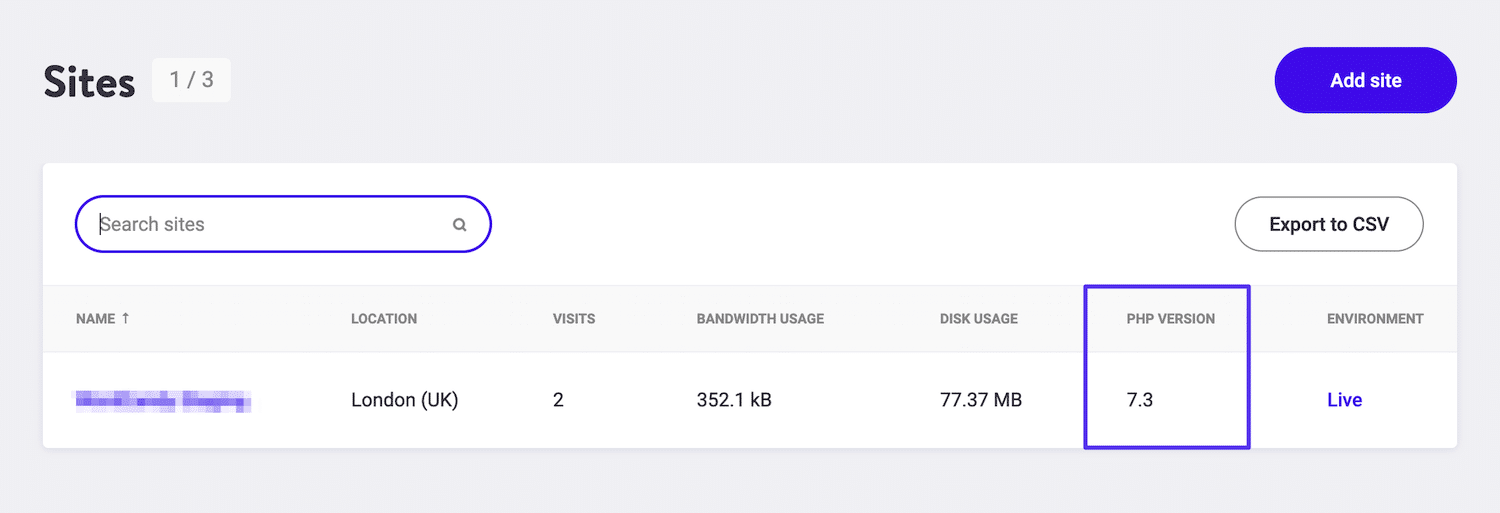Select the VISITS column header

[x=574, y=319]
